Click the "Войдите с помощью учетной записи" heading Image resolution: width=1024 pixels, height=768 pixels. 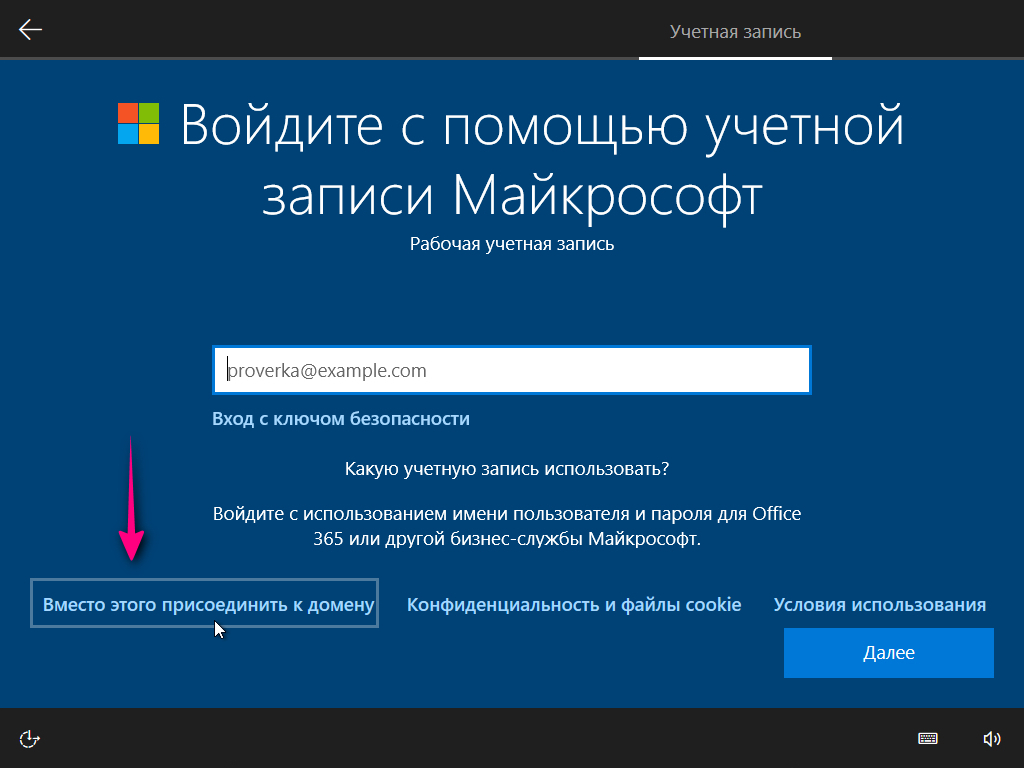click(542, 127)
